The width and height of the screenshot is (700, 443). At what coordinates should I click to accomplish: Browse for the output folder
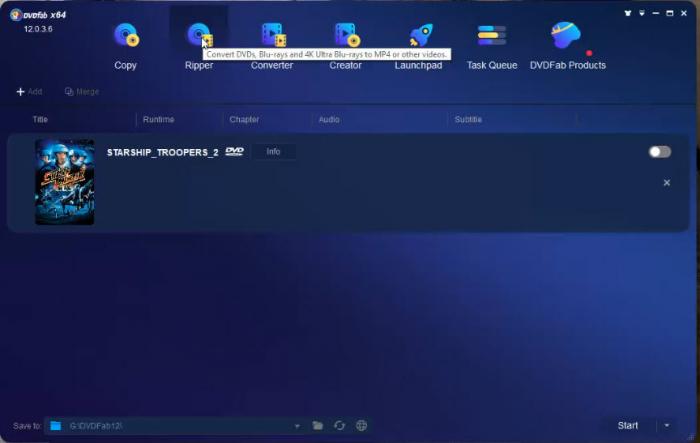[x=318, y=426]
